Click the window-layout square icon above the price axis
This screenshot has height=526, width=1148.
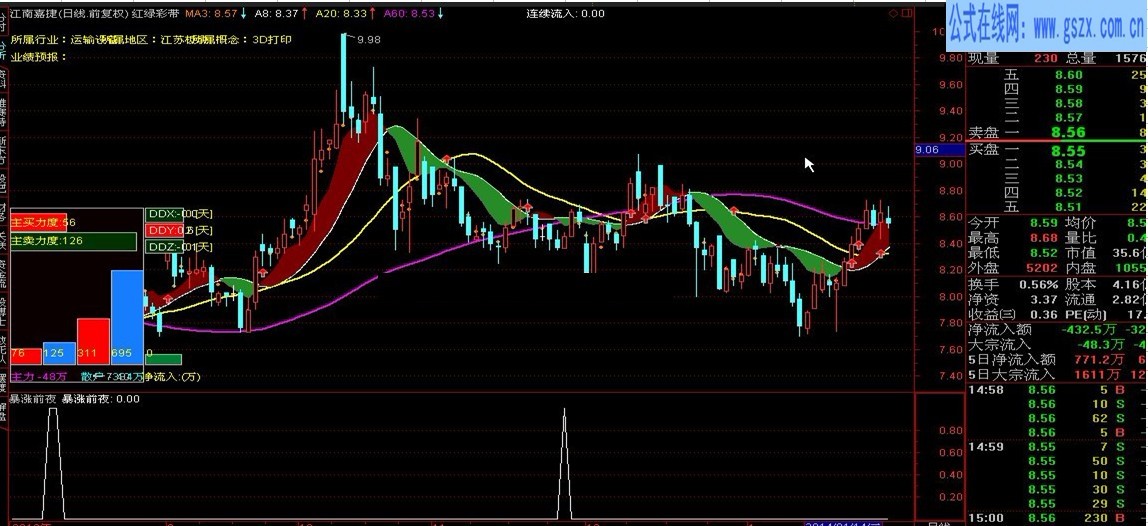coord(908,13)
